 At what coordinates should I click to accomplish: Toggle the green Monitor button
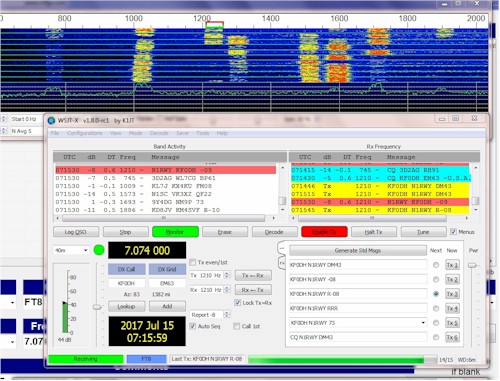pyautogui.click(x=175, y=232)
